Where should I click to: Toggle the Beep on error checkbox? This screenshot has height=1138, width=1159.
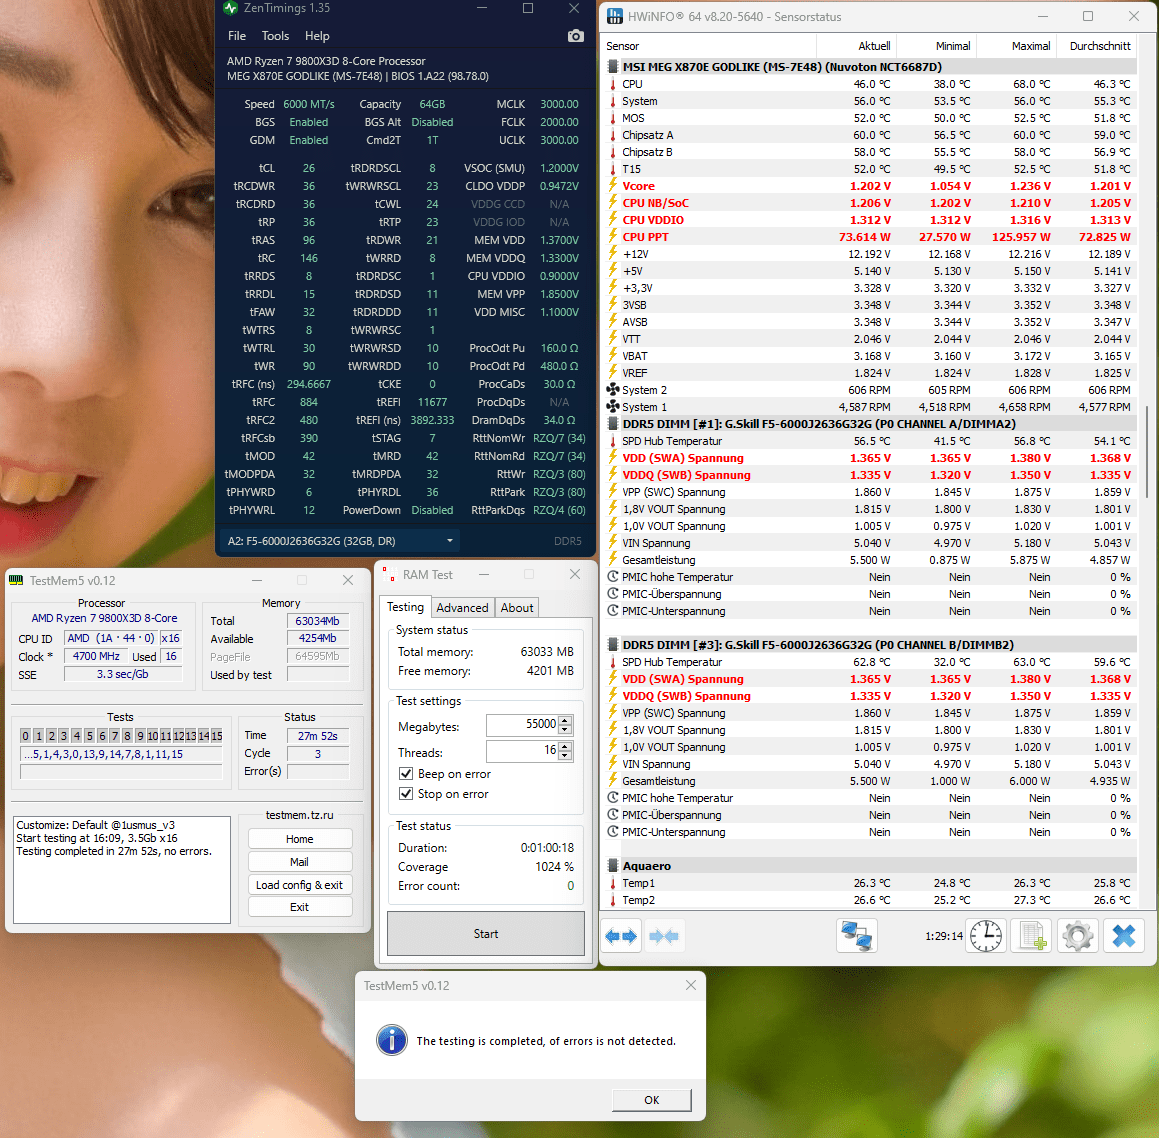(x=405, y=774)
